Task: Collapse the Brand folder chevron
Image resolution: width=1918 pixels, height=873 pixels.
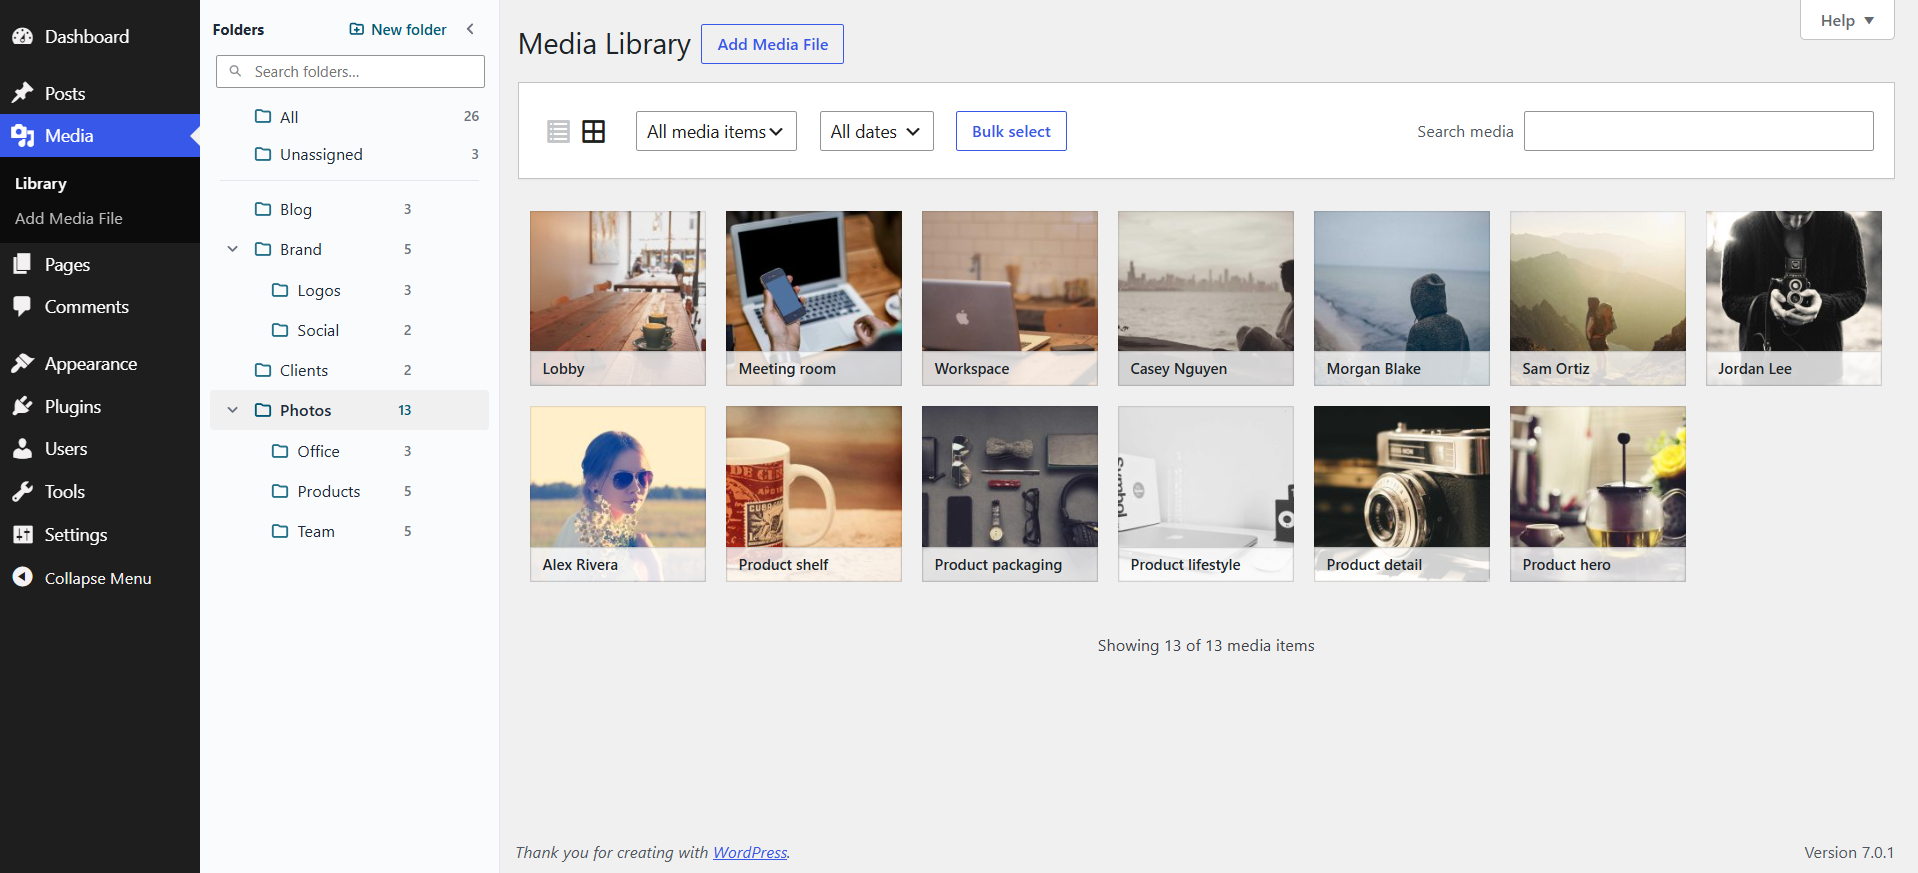Action: click(x=233, y=249)
